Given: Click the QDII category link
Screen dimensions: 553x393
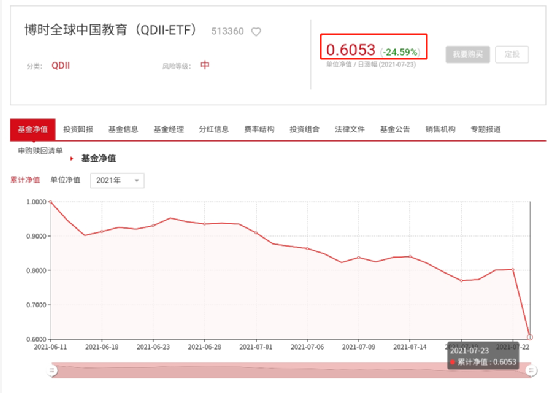Looking at the screenshot, I should point(61,66).
